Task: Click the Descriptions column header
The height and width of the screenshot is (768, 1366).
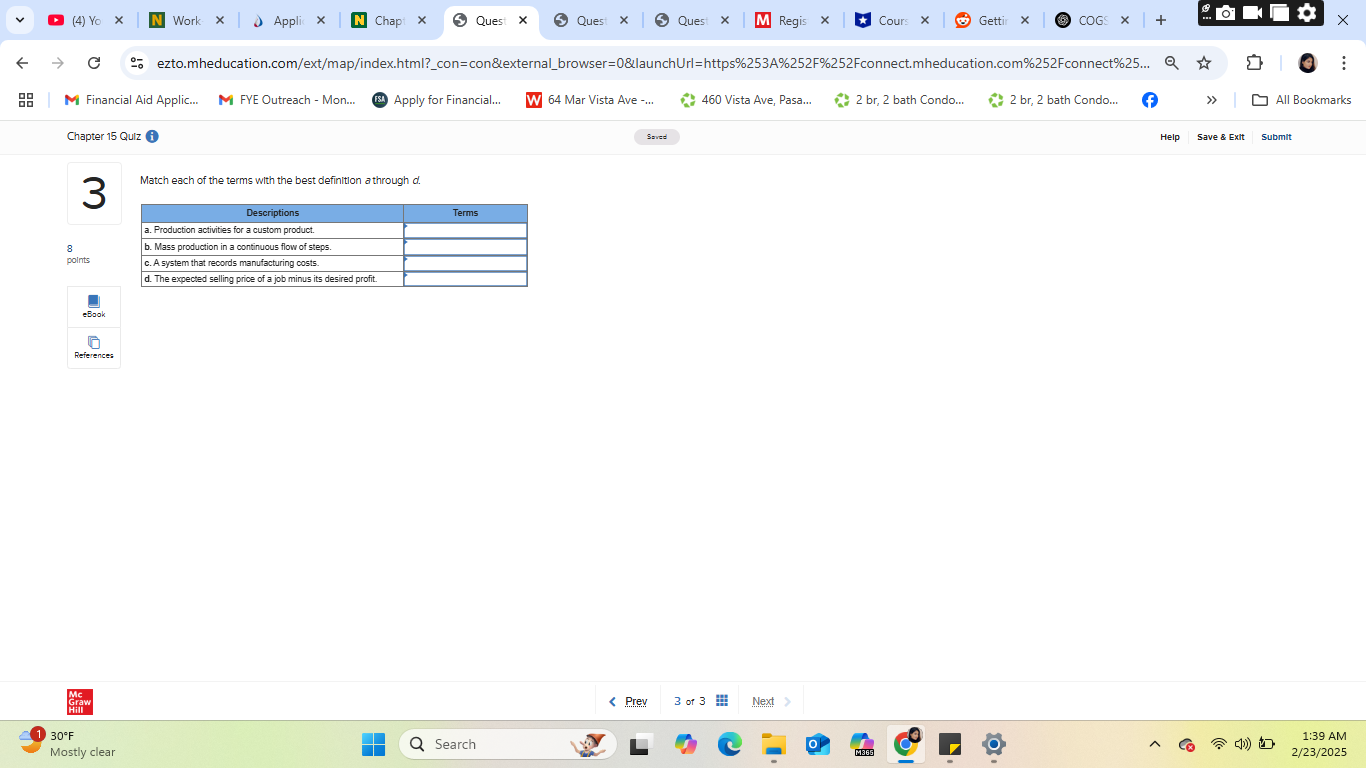Action: (272, 213)
